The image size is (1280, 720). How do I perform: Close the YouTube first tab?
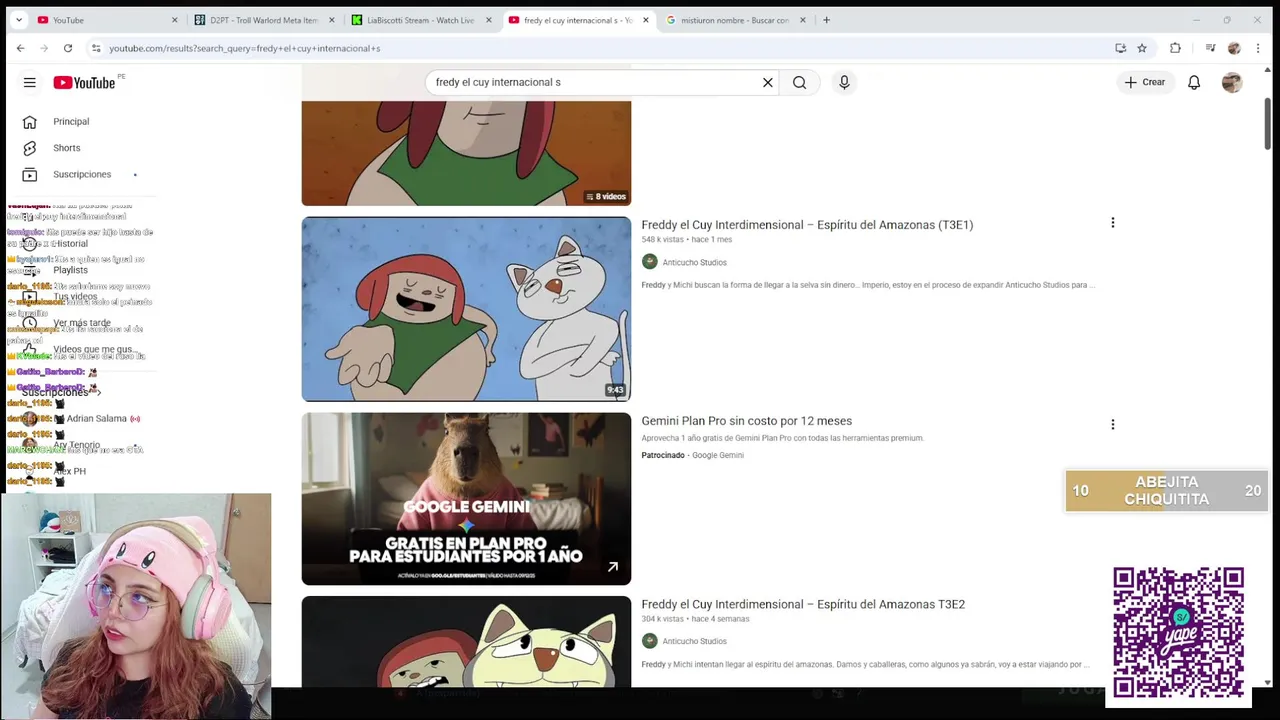coord(174,20)
